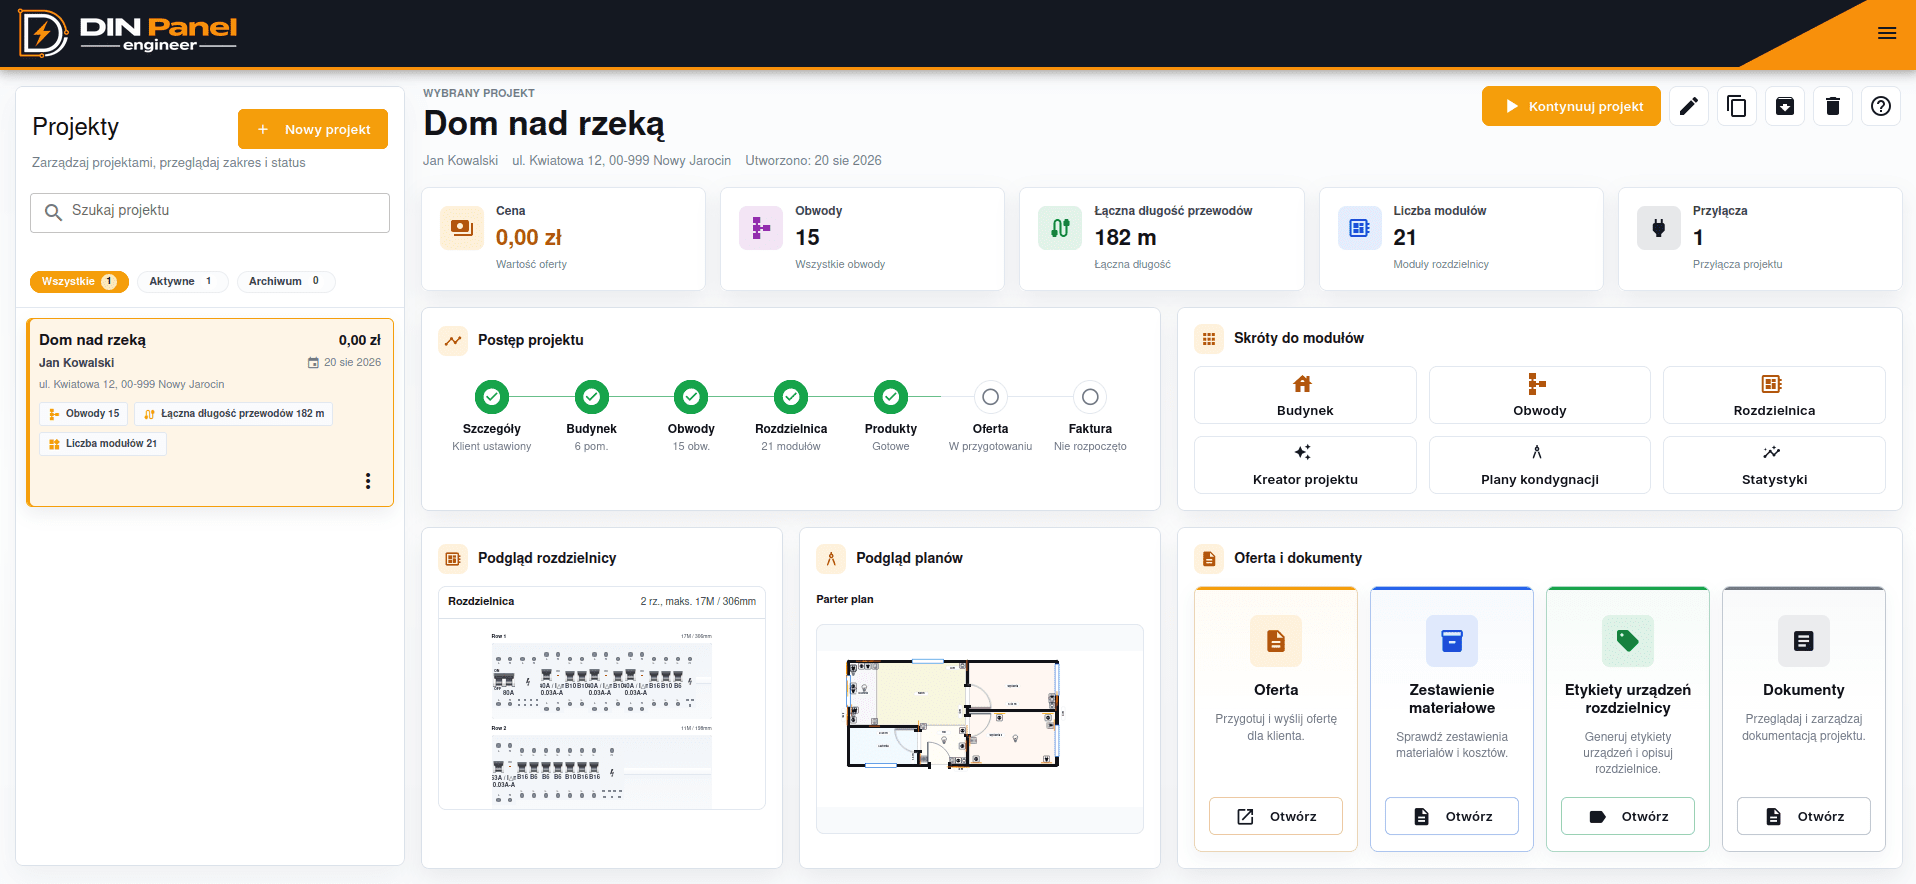Click Otwórz under Zestawienie materiałowe
The width and height of the screenshot is (1916, 884).
point(1452,816)
